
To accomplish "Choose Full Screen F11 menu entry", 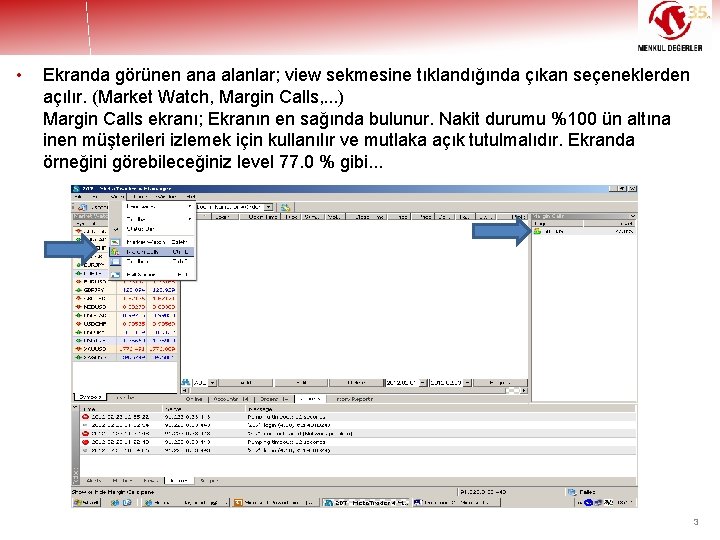I will (152, 275).
